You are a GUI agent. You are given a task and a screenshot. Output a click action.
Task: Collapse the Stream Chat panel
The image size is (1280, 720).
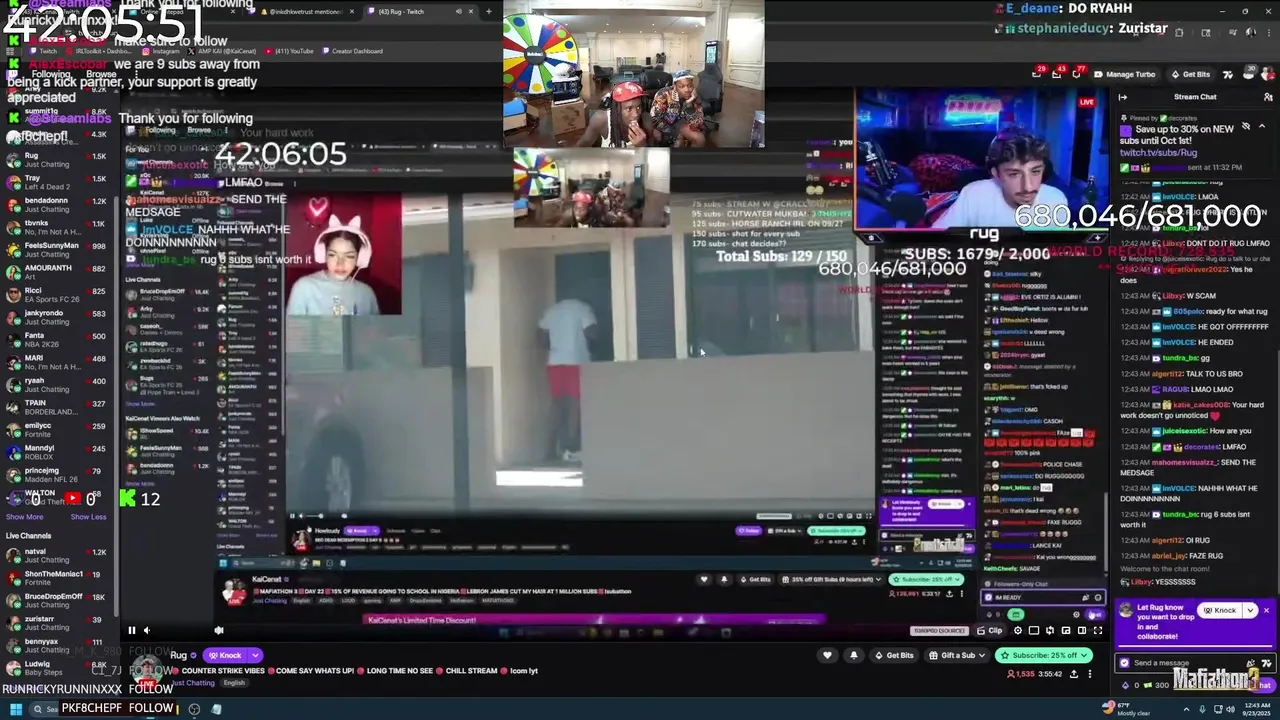tap(1123, 97)
